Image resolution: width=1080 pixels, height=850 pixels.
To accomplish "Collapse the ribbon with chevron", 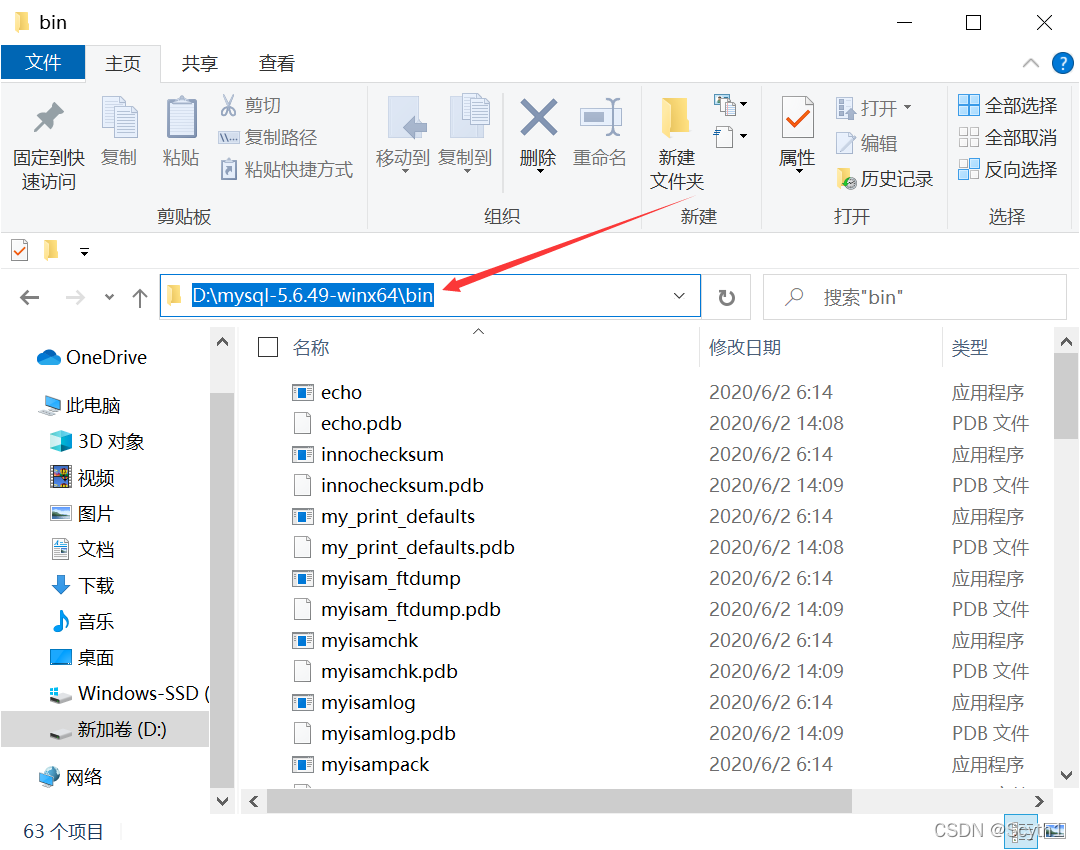I will point(1030,63).
